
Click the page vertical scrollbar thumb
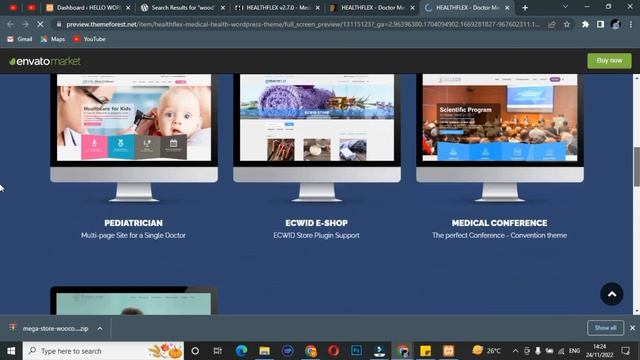click(636, 167)
